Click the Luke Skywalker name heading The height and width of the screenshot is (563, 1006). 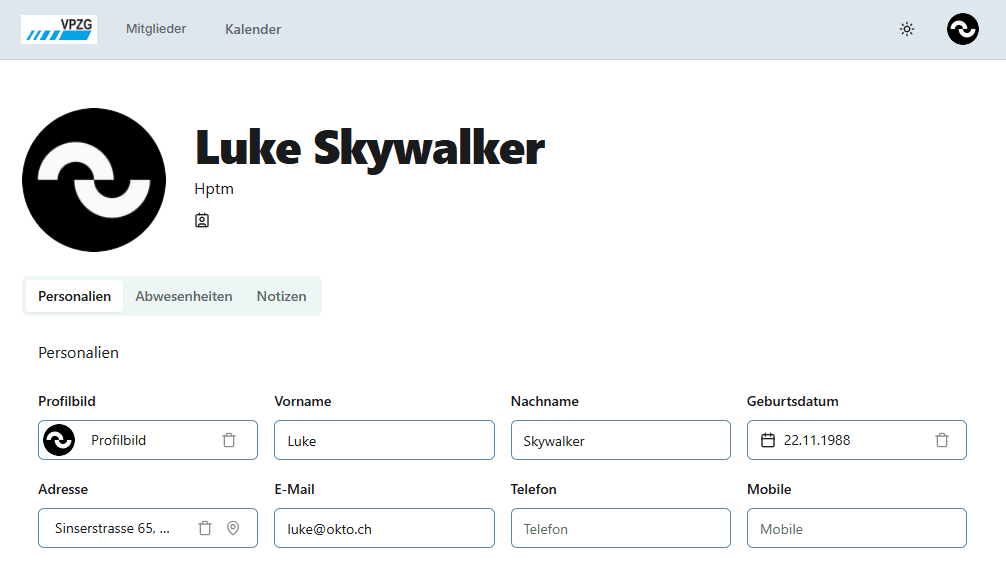point(370,148)
